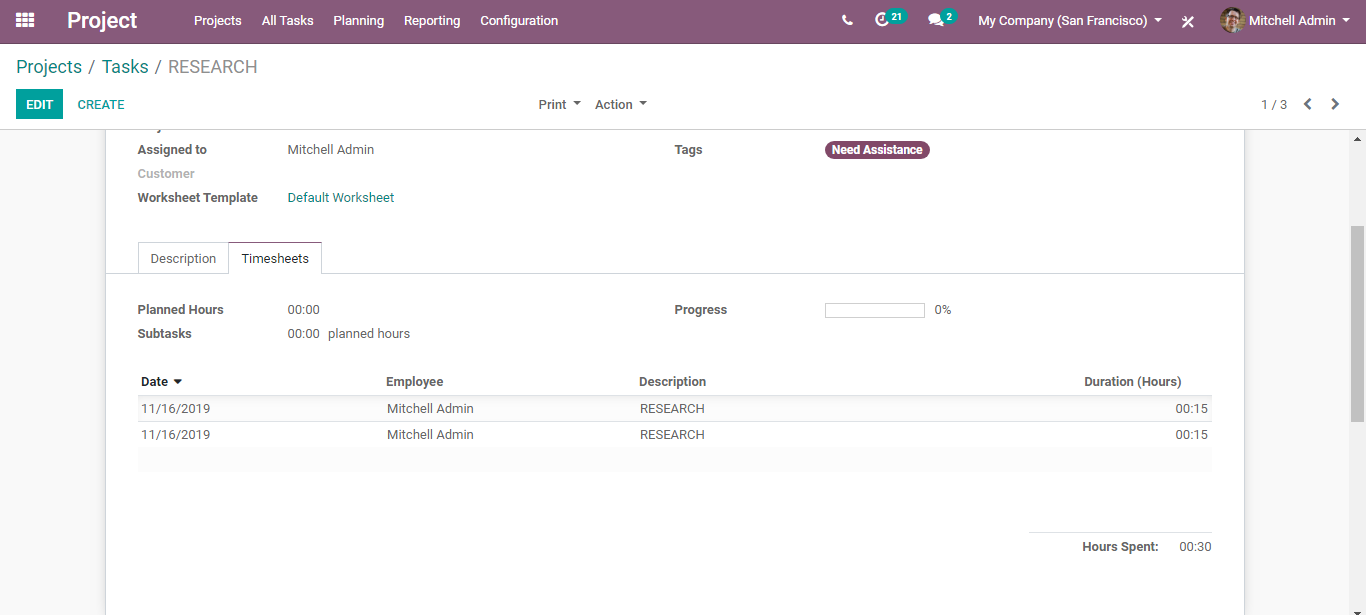Go to previous record arrow
Image resolution: width=1366 pixels, height=615 pixels.
(1307, 104)
